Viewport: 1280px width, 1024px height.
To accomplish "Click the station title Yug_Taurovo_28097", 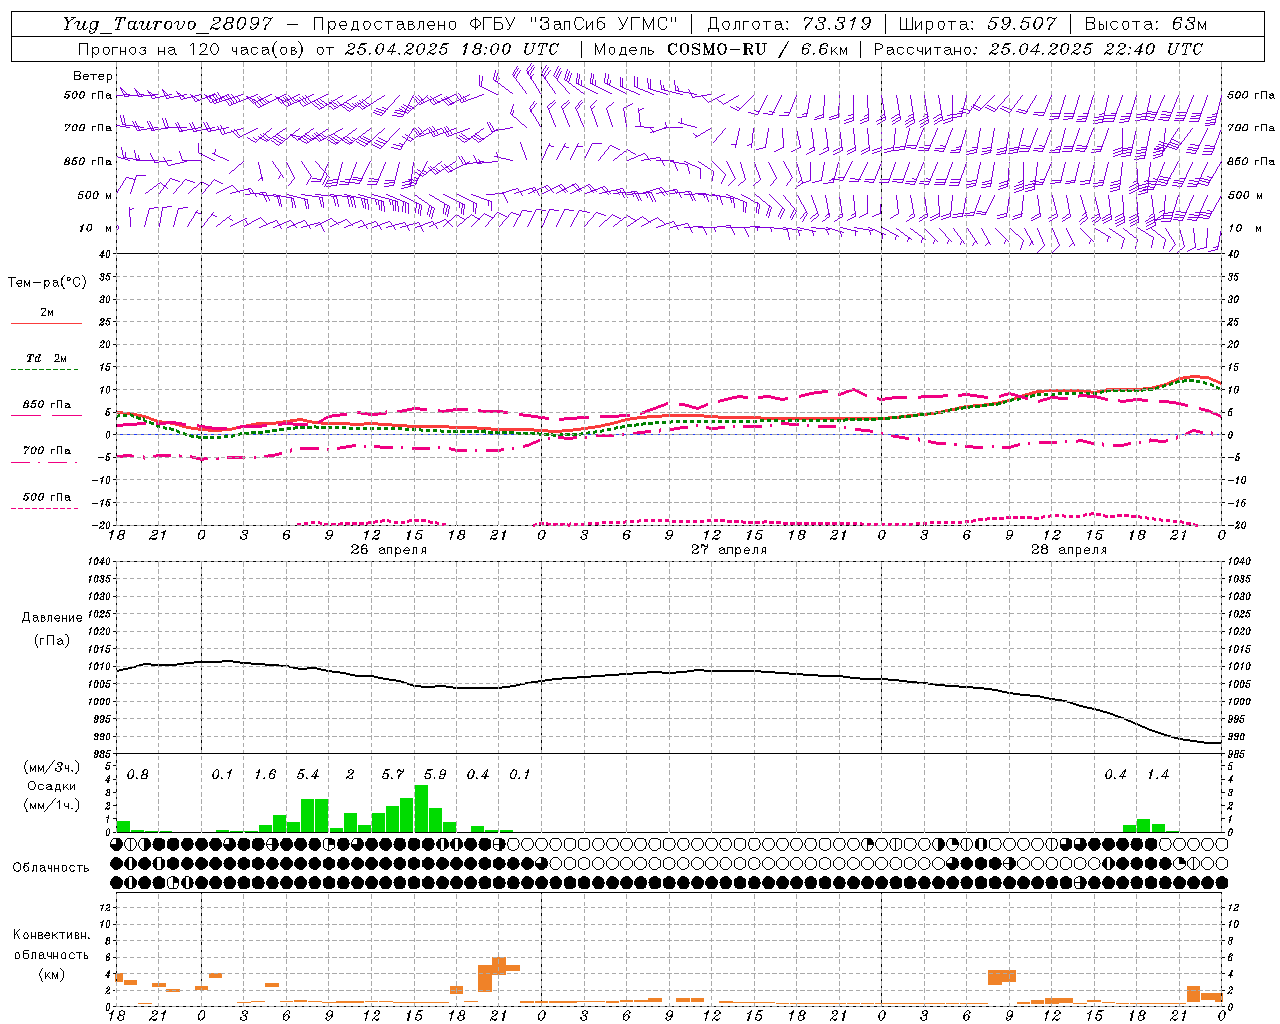I will click(167, 24).
